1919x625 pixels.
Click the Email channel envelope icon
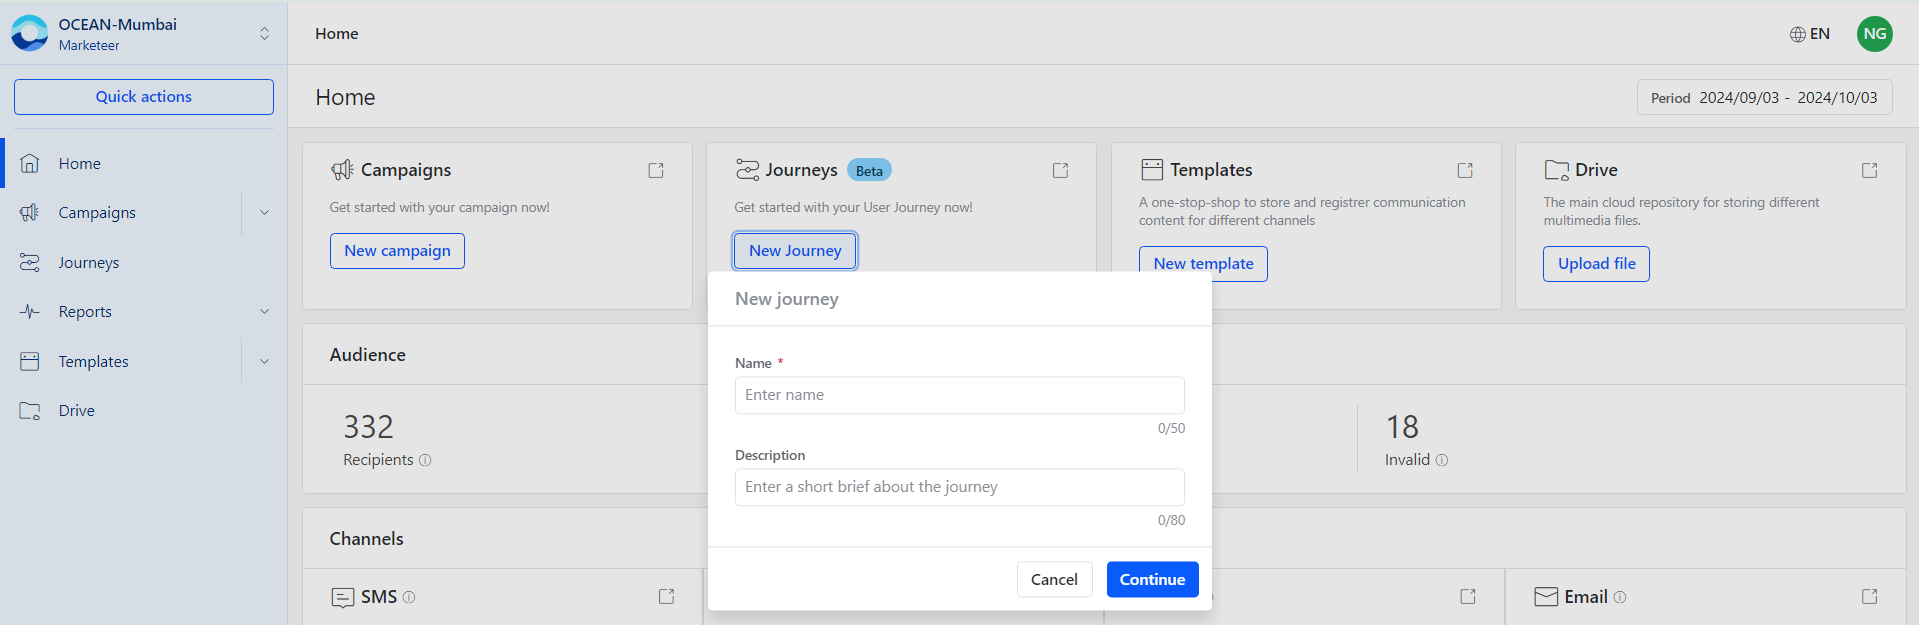(1546, 597)
